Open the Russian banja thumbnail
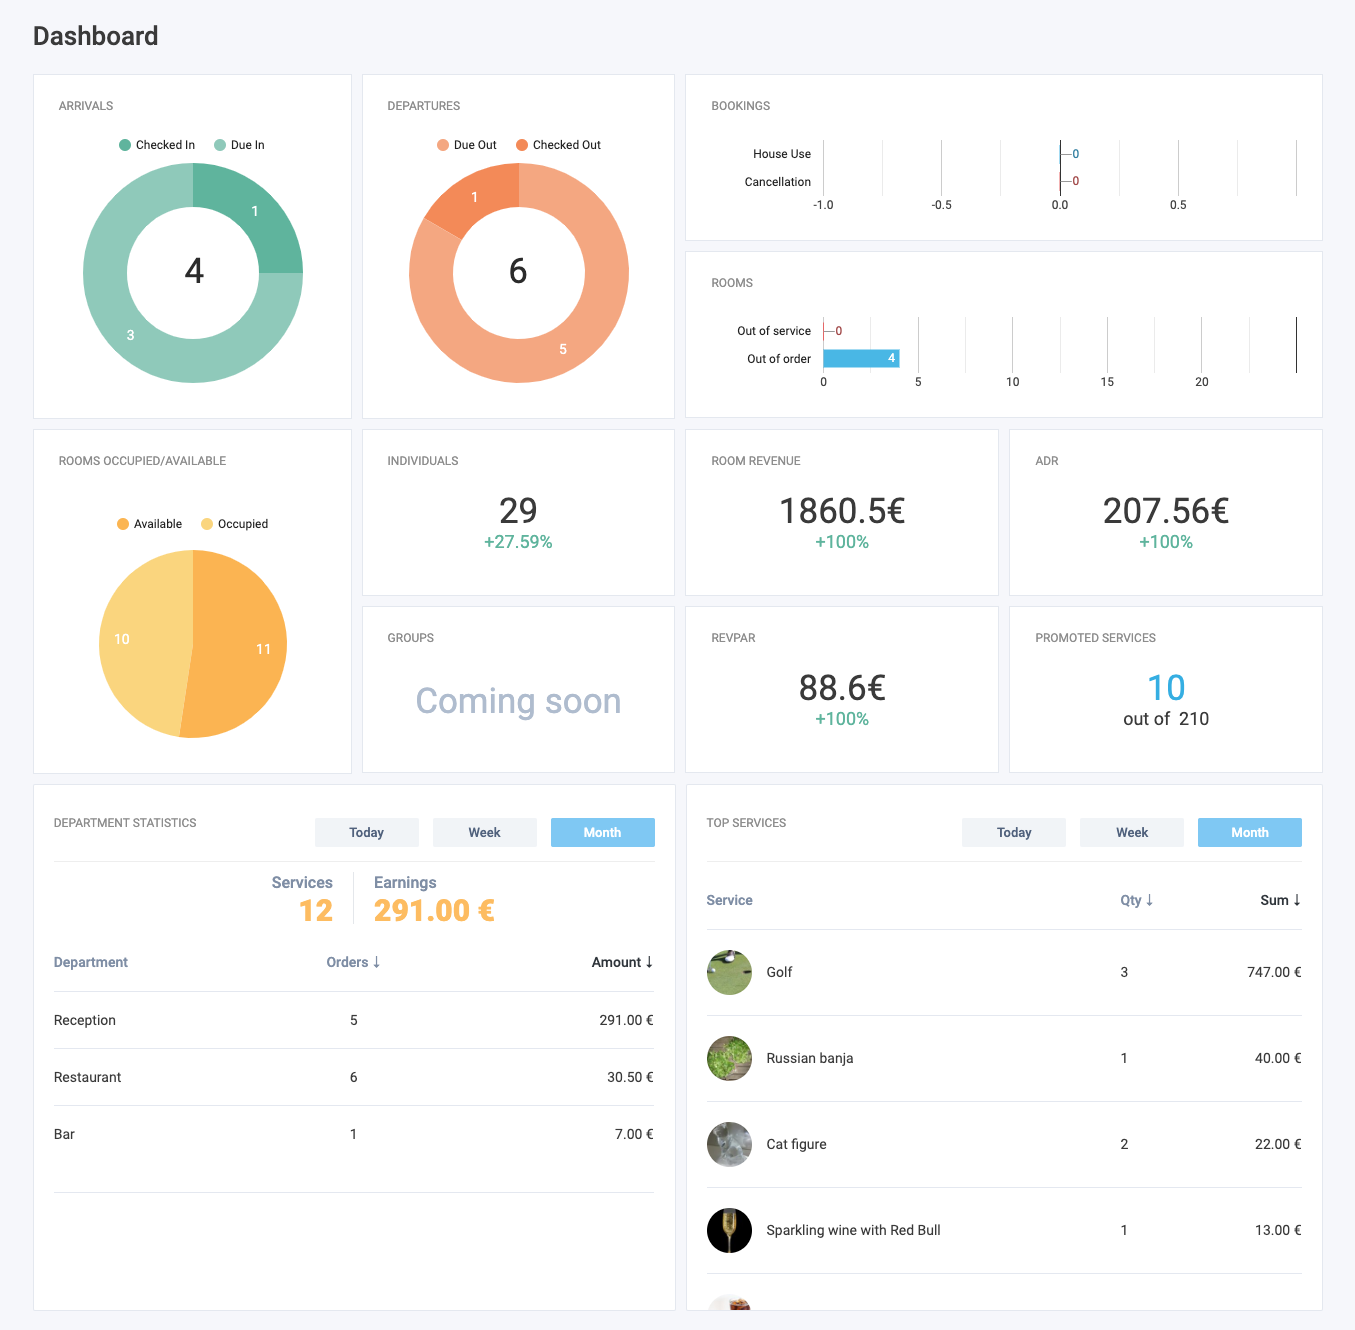The image size is (1355, 1330). [730, 1058]
